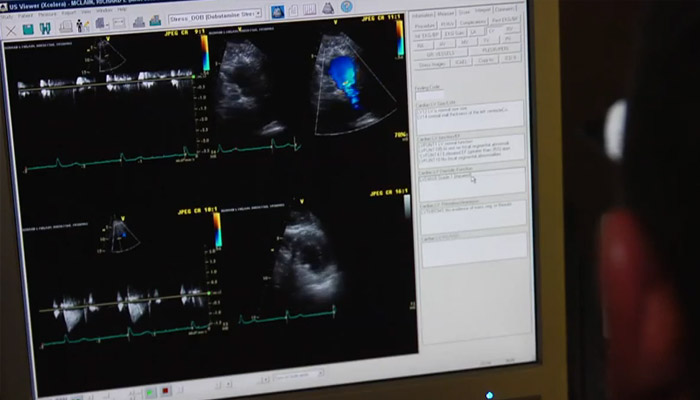Image resolution: width=700 pixels, height=400 pixels.
Task: Click the X close-study toolbar icon
Action: tap(11, 31)
